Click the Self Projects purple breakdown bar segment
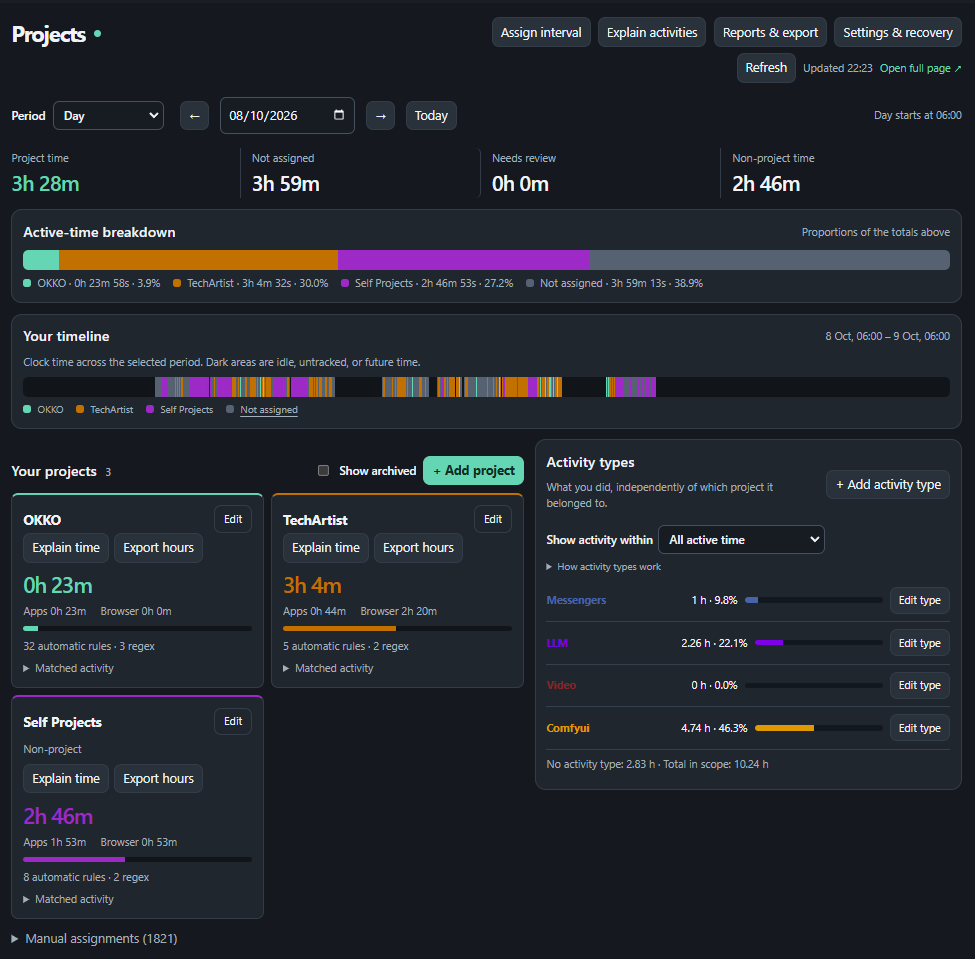 click(x=463, y=260)
